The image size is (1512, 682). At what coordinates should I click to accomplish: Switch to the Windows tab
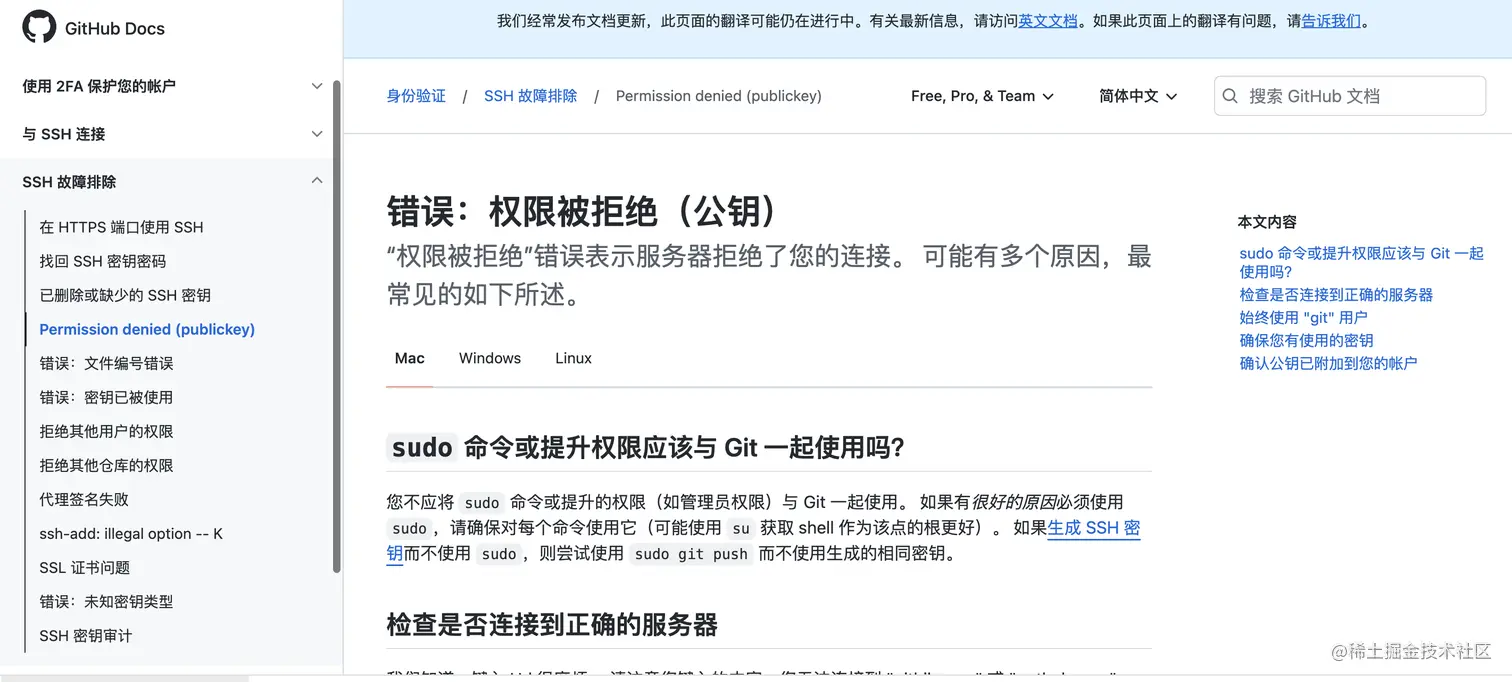(490, 358)
